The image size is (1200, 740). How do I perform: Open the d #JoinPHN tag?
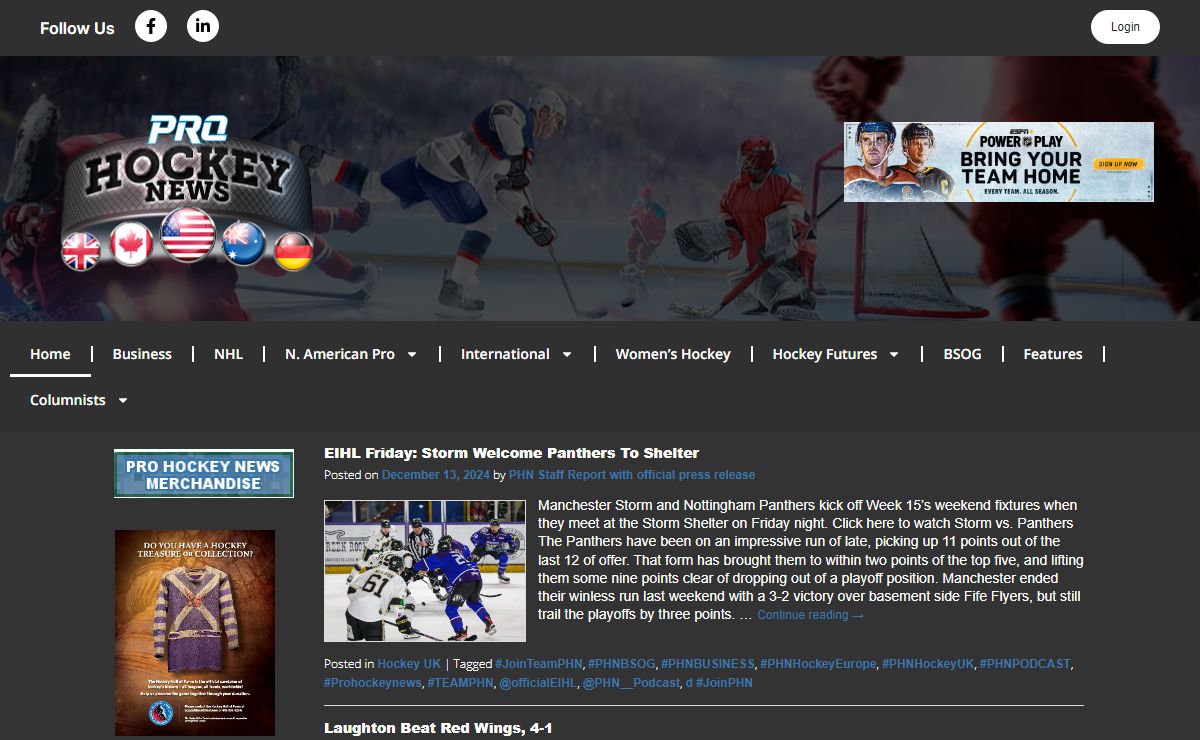point(719,683)
